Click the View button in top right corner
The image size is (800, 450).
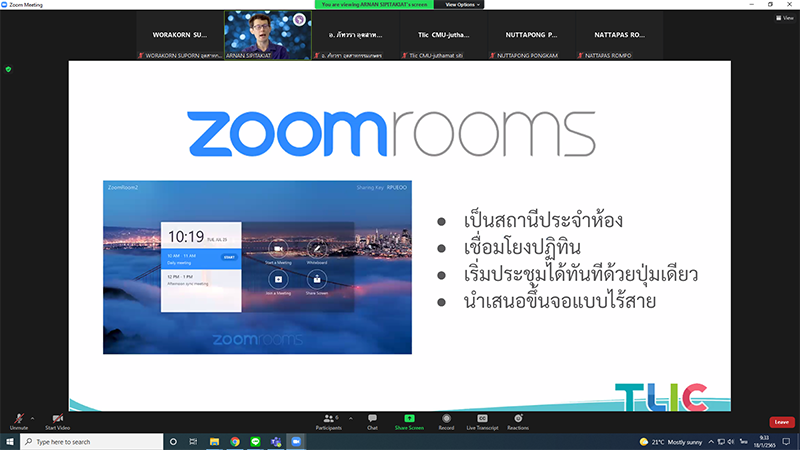pyautogui.click(x=785, y=18)
